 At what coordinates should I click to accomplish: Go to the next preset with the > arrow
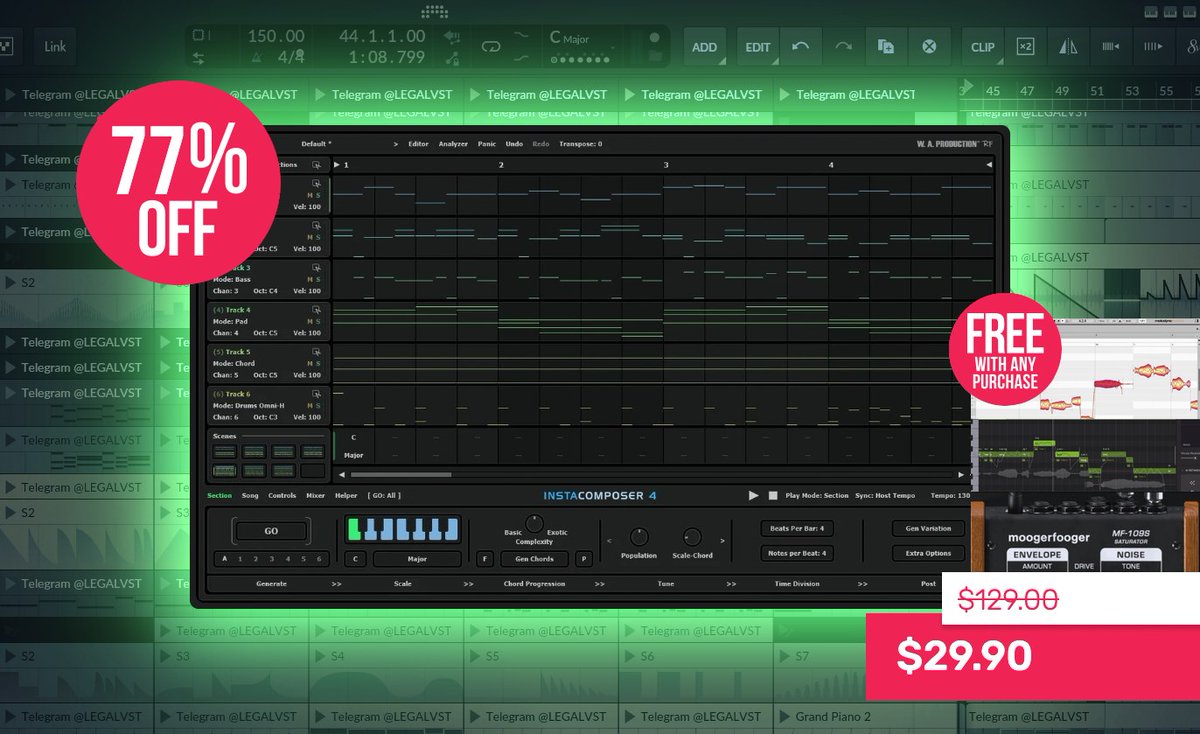pos(395,144)
